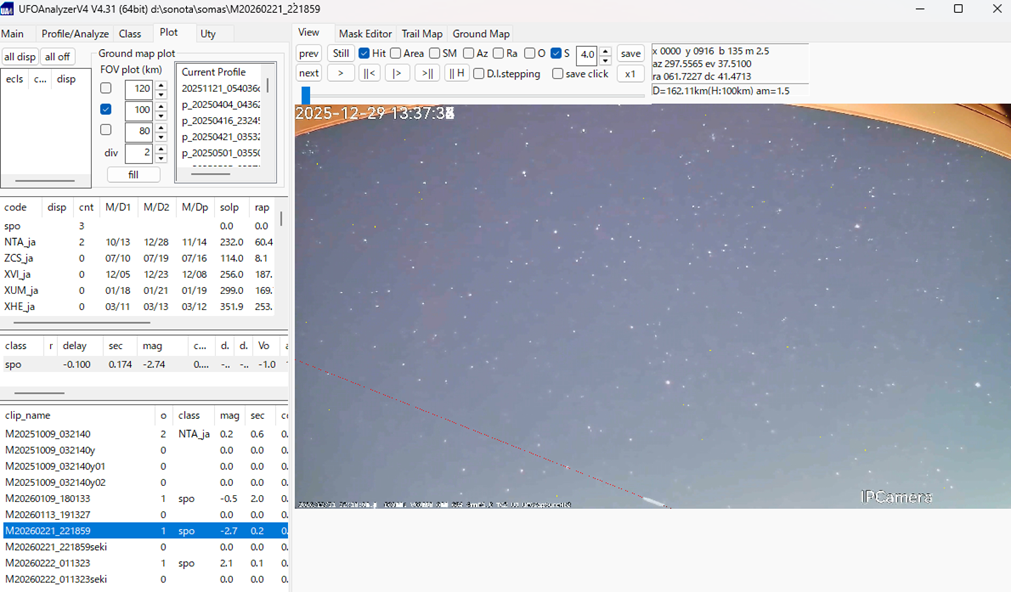
Task: Click the '>||' playback button
Action: click(427, 73)
